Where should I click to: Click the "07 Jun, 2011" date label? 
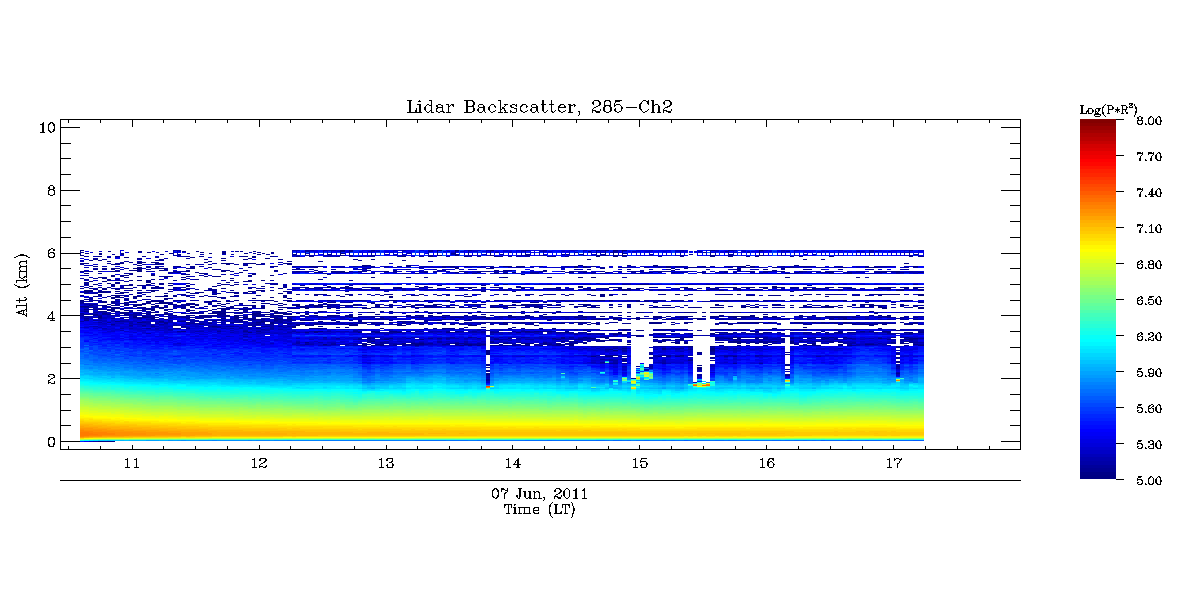[x=539, y=494]
